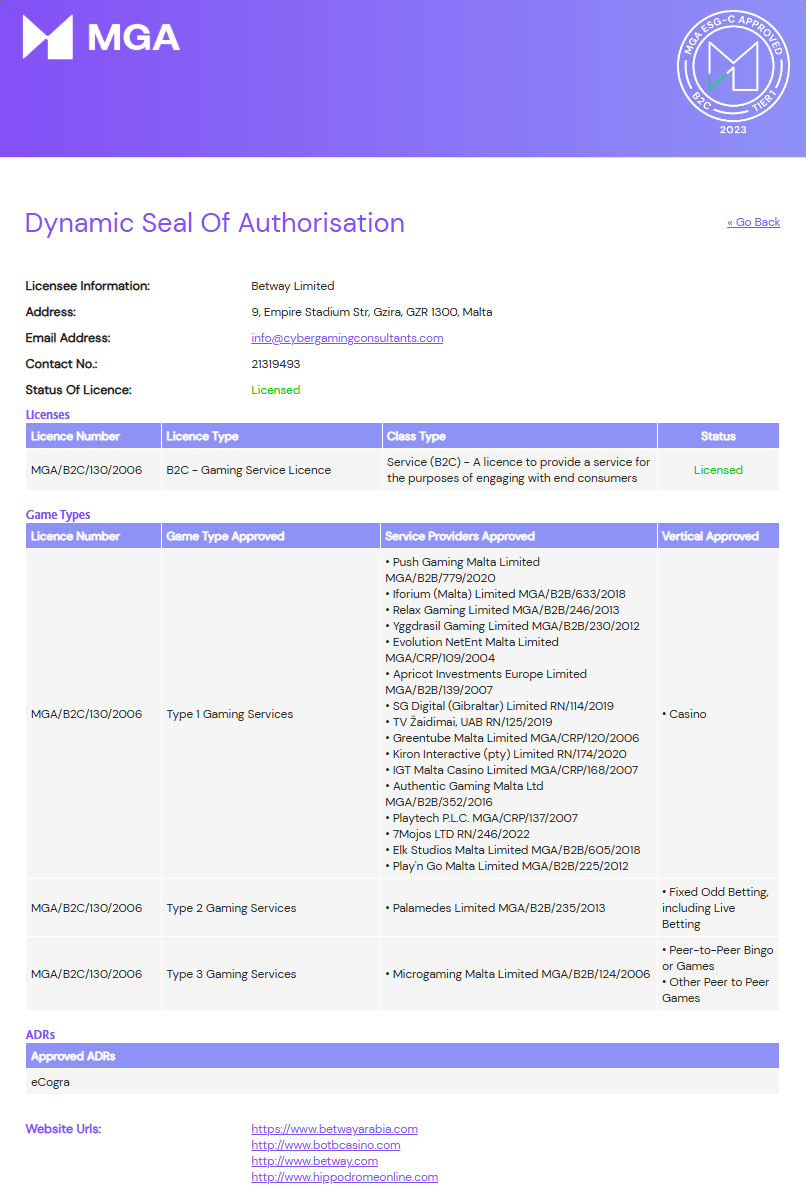Select the TV Žaidimai, UAB entry
This screenshot has width=806, height=1196.
[469, 722]
